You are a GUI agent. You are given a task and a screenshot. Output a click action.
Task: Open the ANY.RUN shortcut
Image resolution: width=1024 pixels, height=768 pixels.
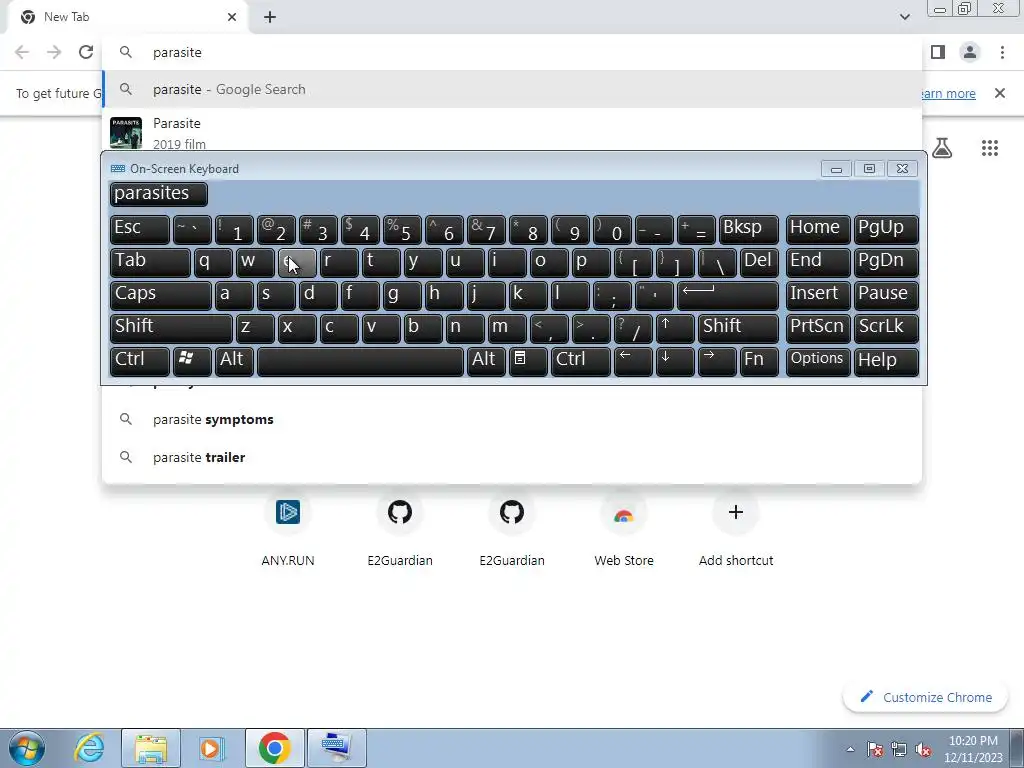287,530
